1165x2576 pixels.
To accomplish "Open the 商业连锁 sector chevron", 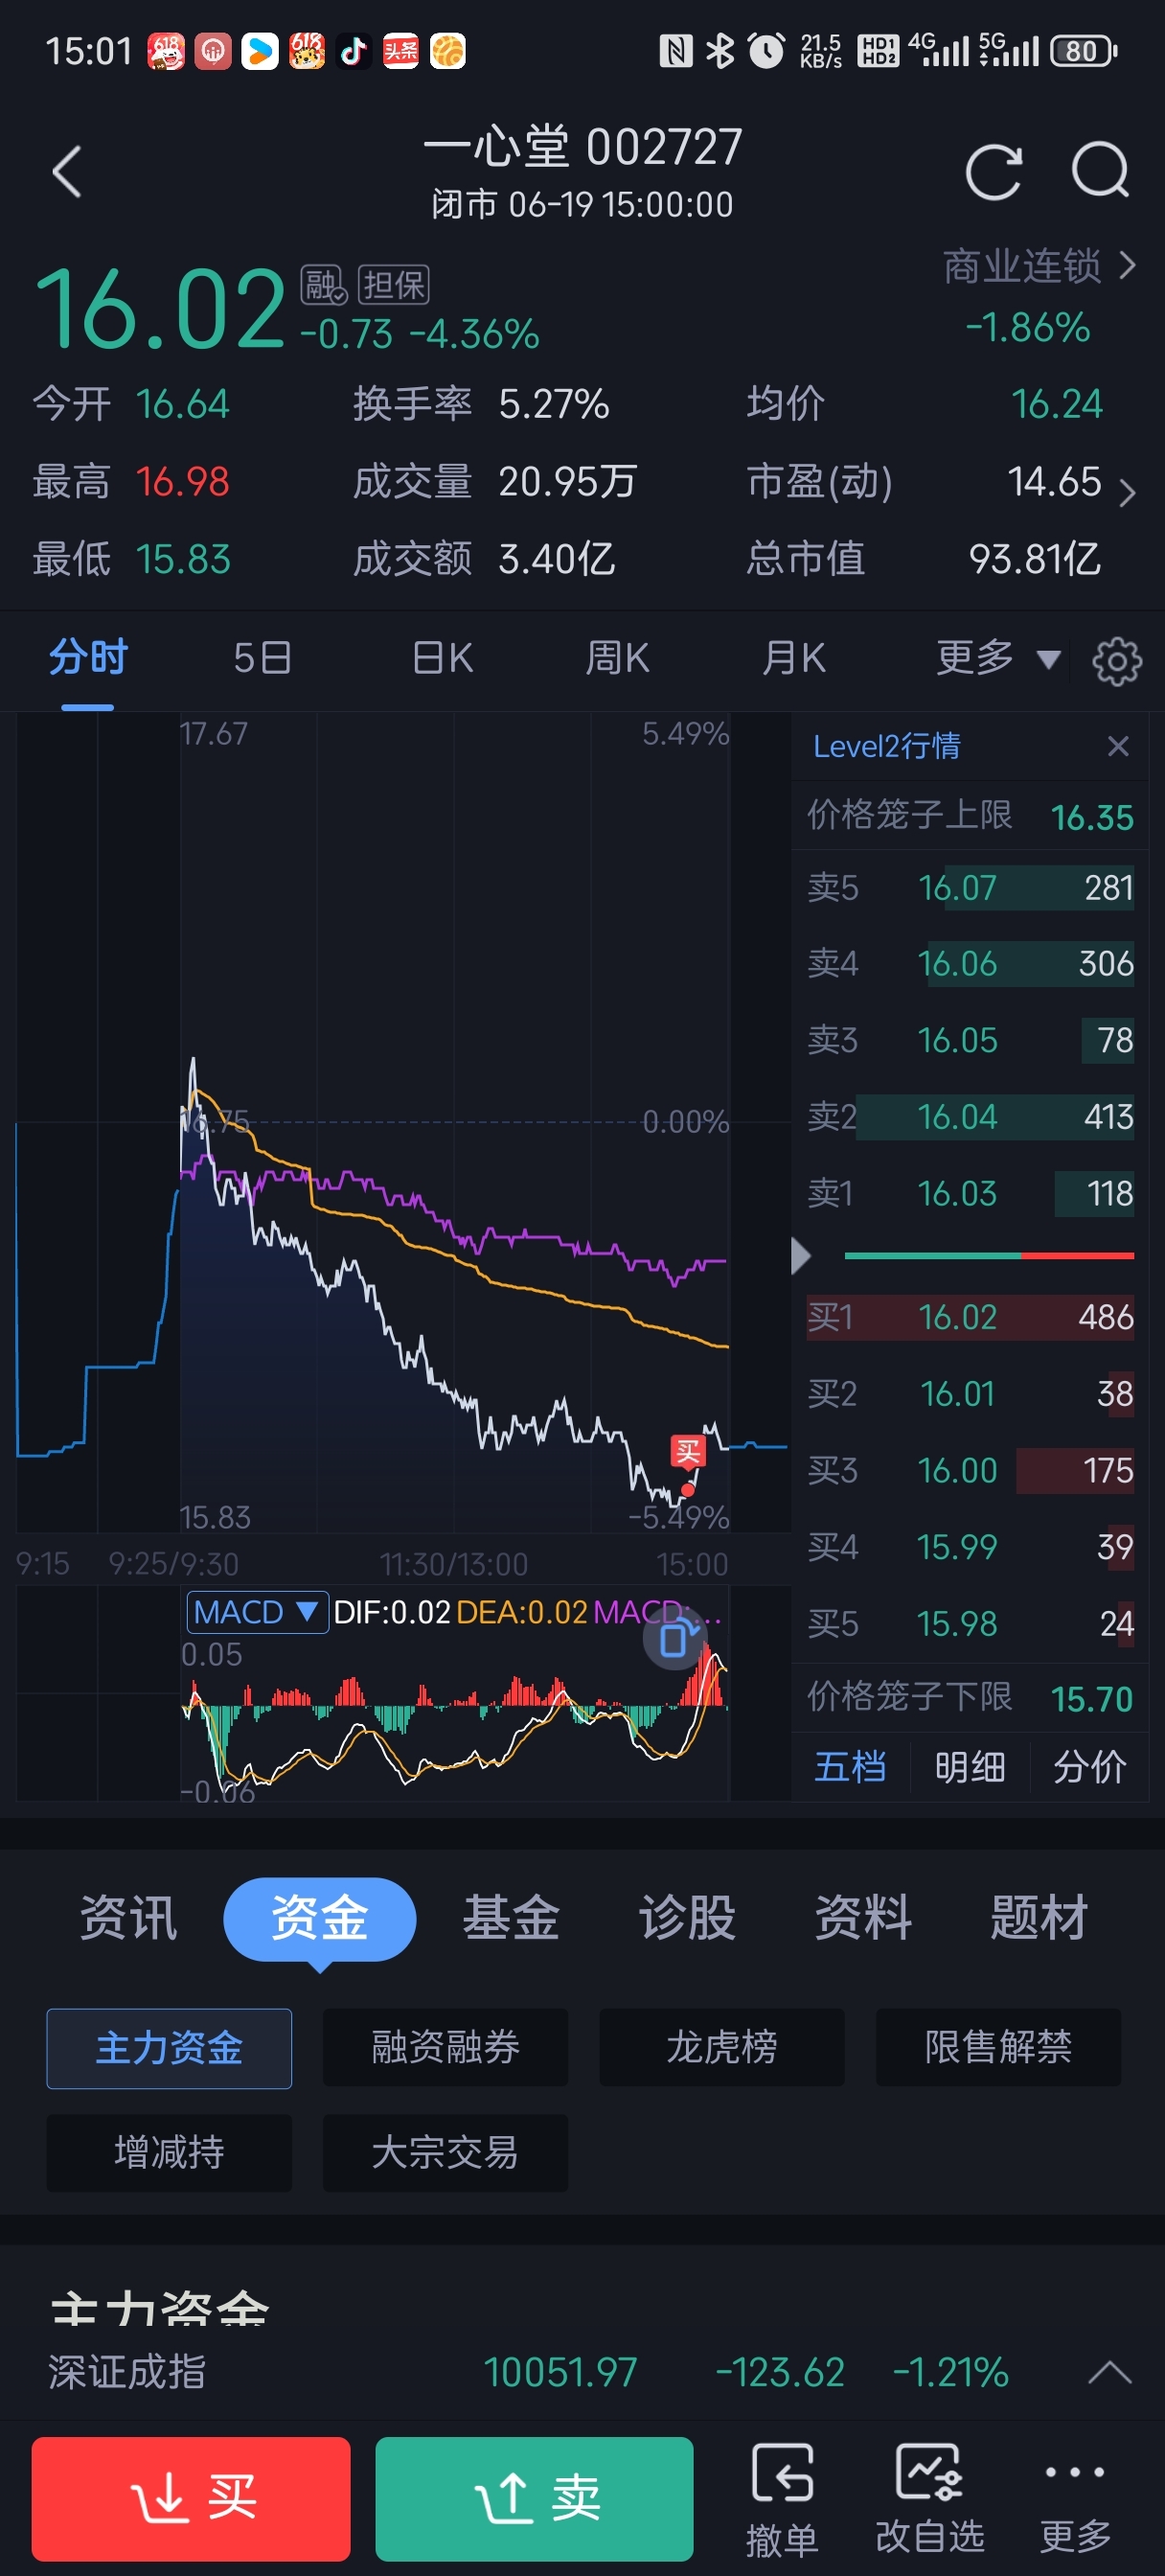I will coord(1127,266).
